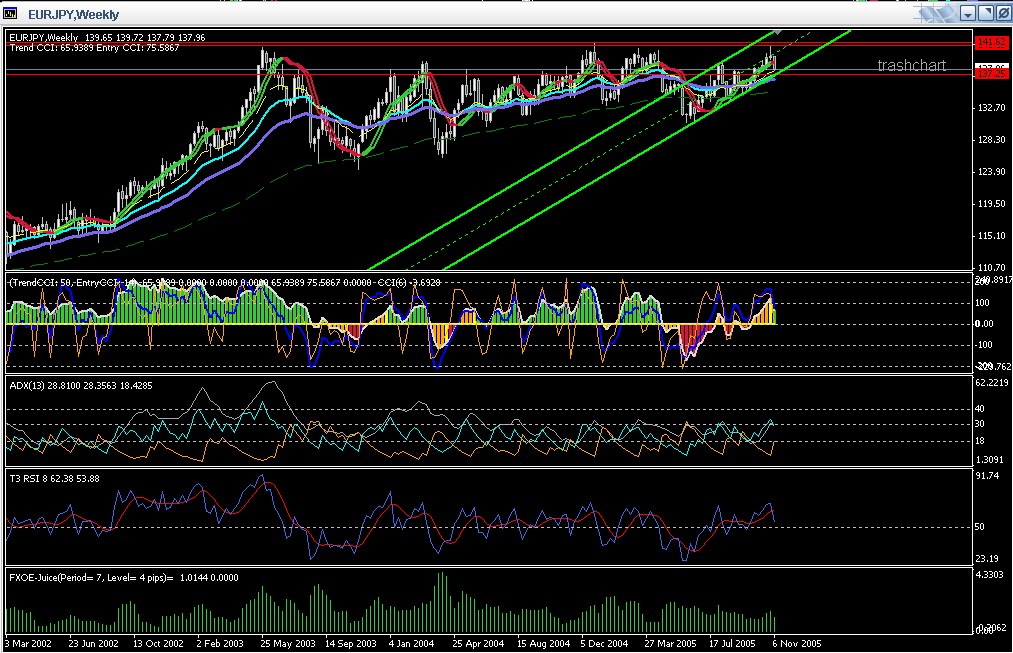Click the 4 Jan 2004 date label
1013x653 pixels.
click(412, 643)
